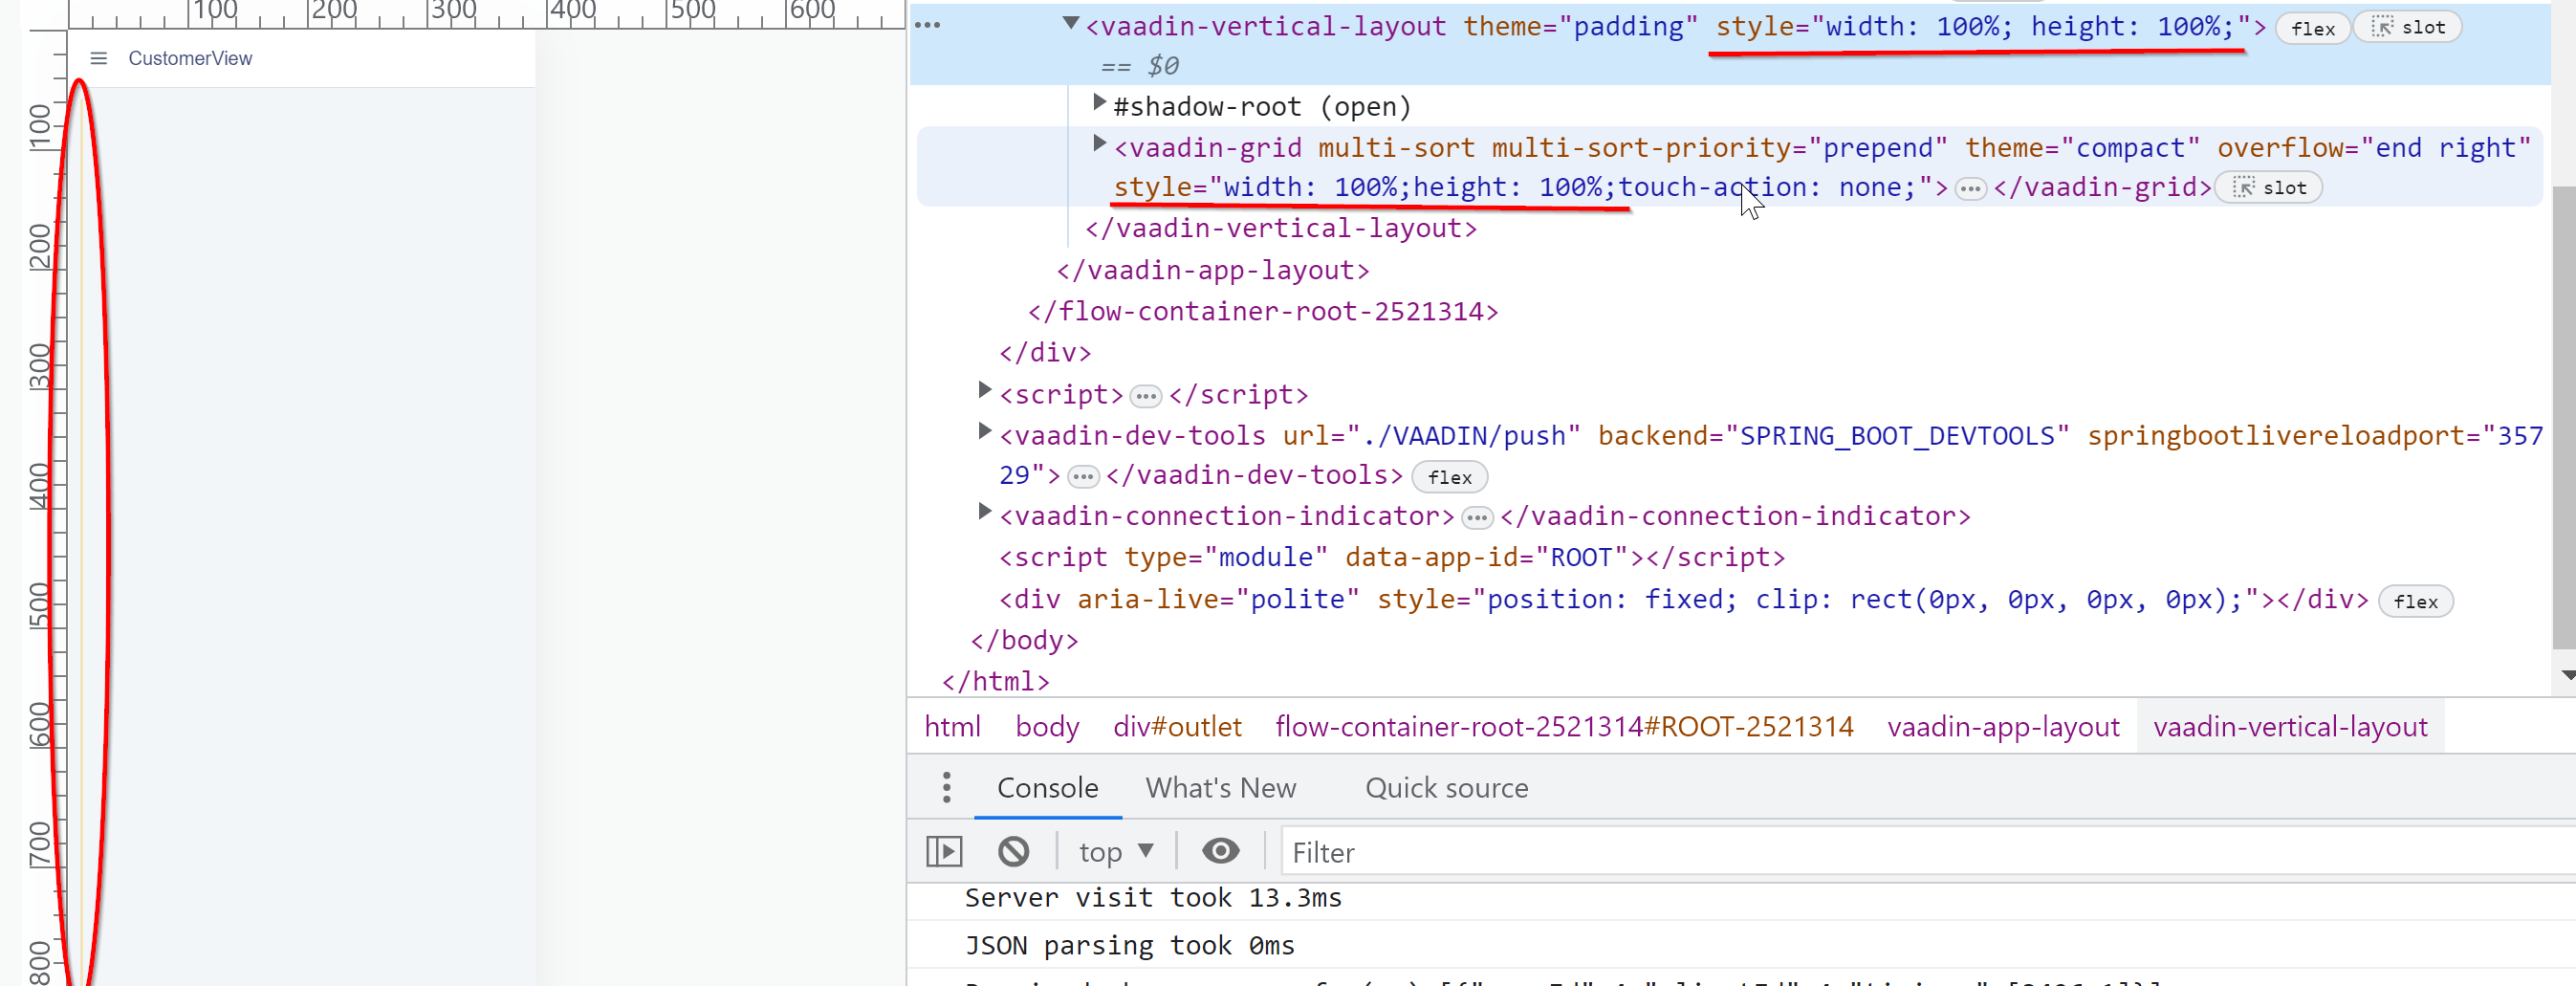Click the multi-sort-priority="prepend" attribute
The height and width of the screenshot is (986, 2576).
[1719, 147]
